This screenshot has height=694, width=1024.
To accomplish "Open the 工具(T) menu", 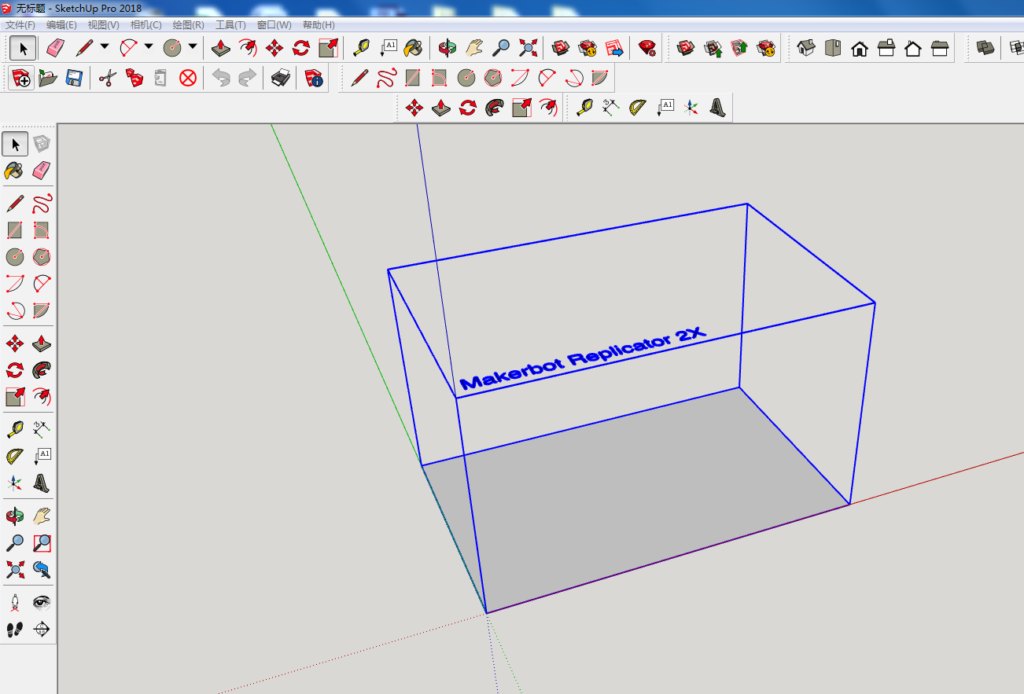I will tap(231, 25).
